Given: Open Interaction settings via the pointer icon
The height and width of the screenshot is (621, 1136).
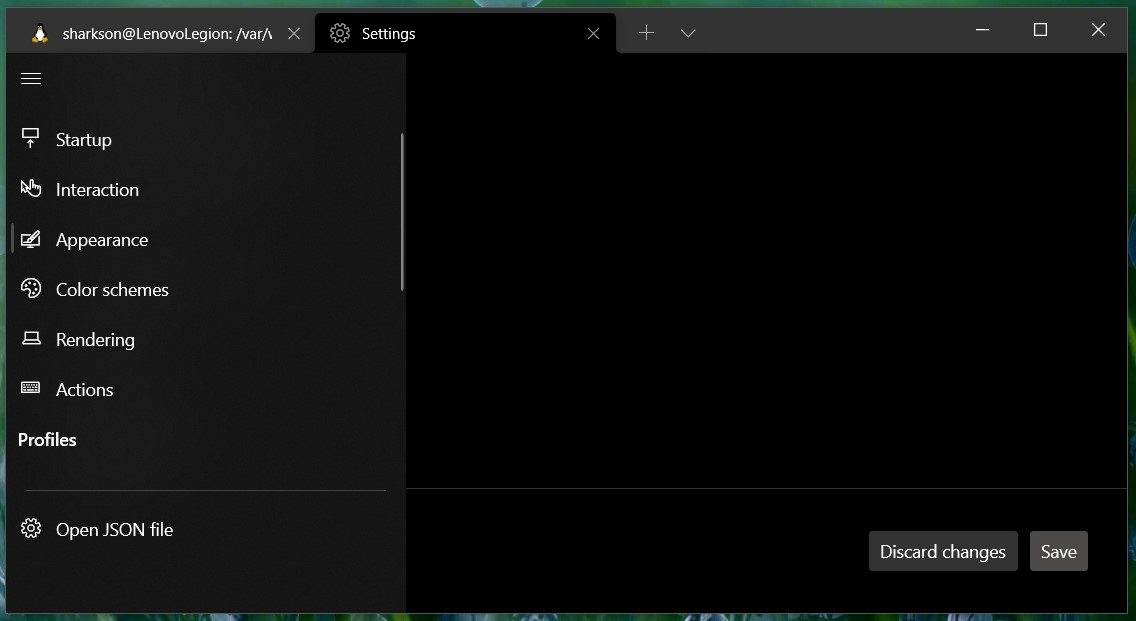Looking at the screenshot, I should click(x=31, y=189).
